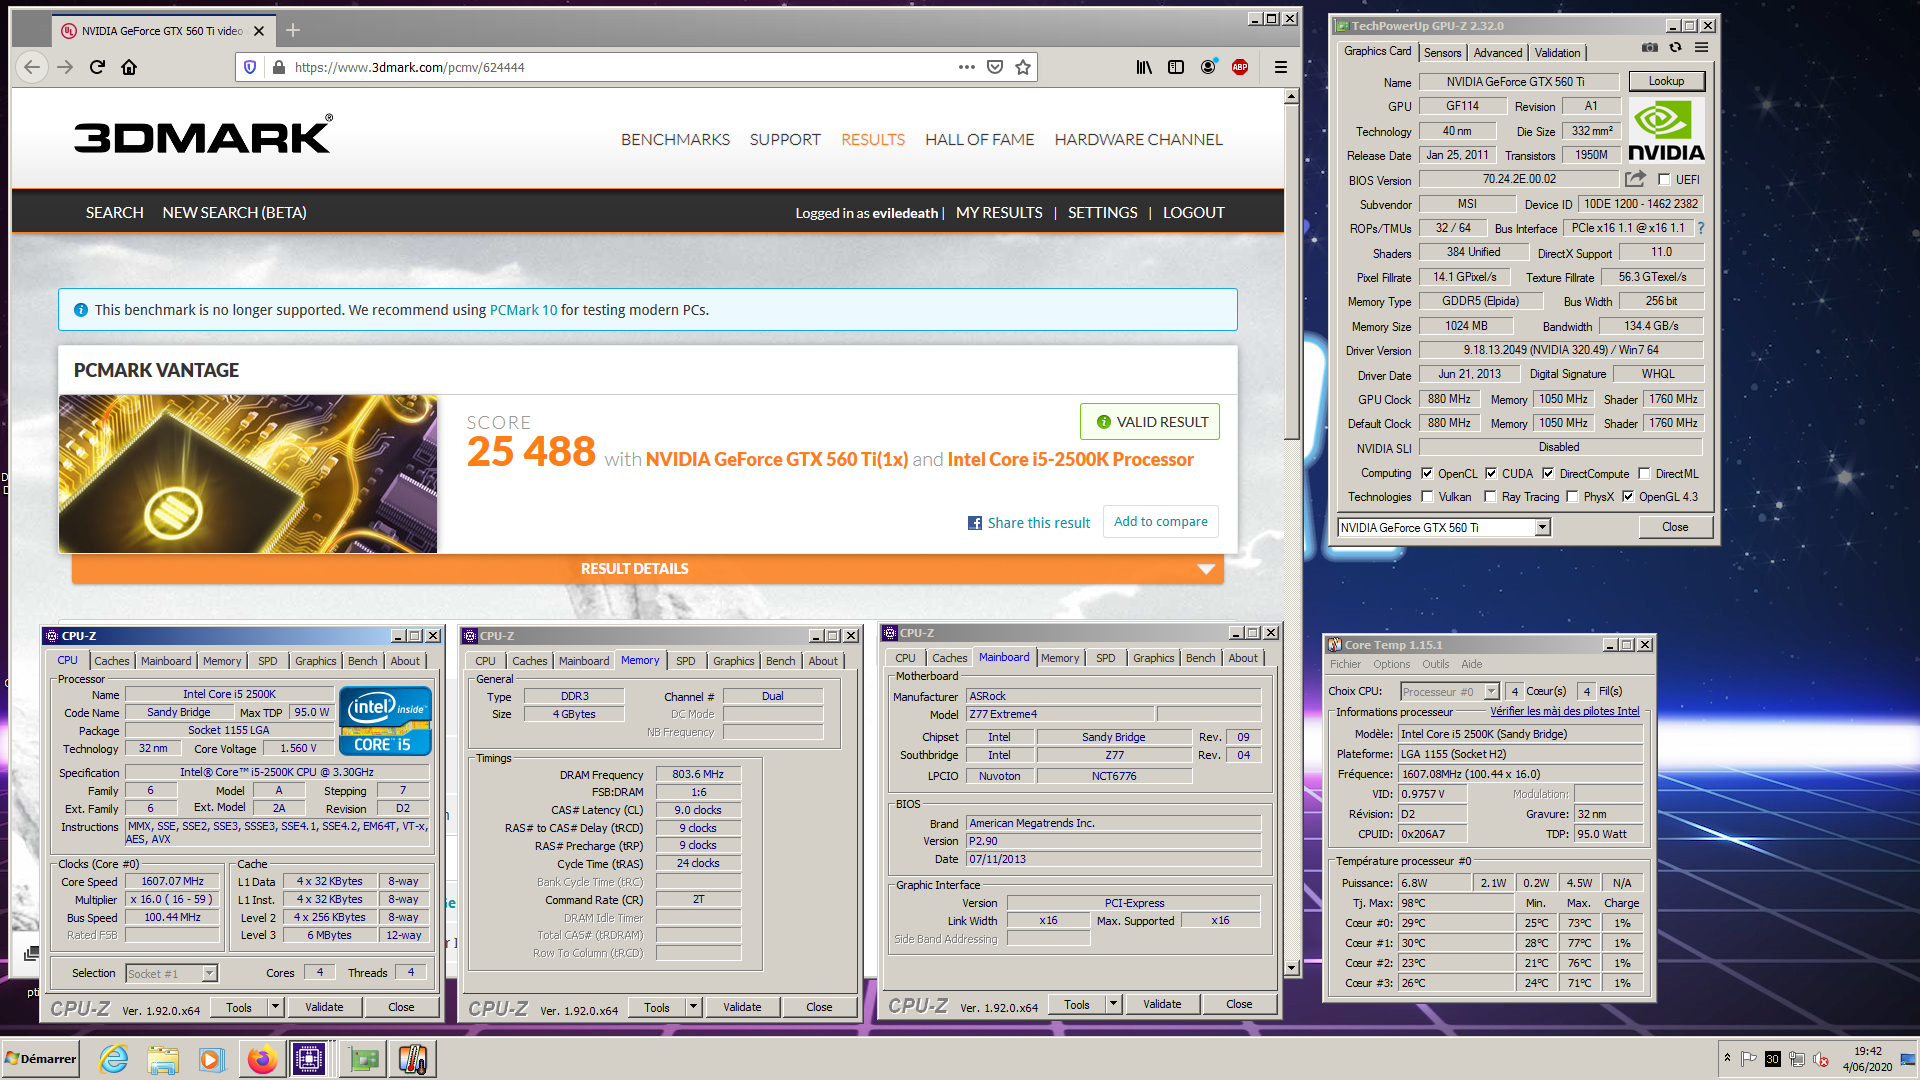The image size is (1920, 1080).
Task: Open the HALL OF FAME menu on 3DMark
Action: [x=979, y=140]
